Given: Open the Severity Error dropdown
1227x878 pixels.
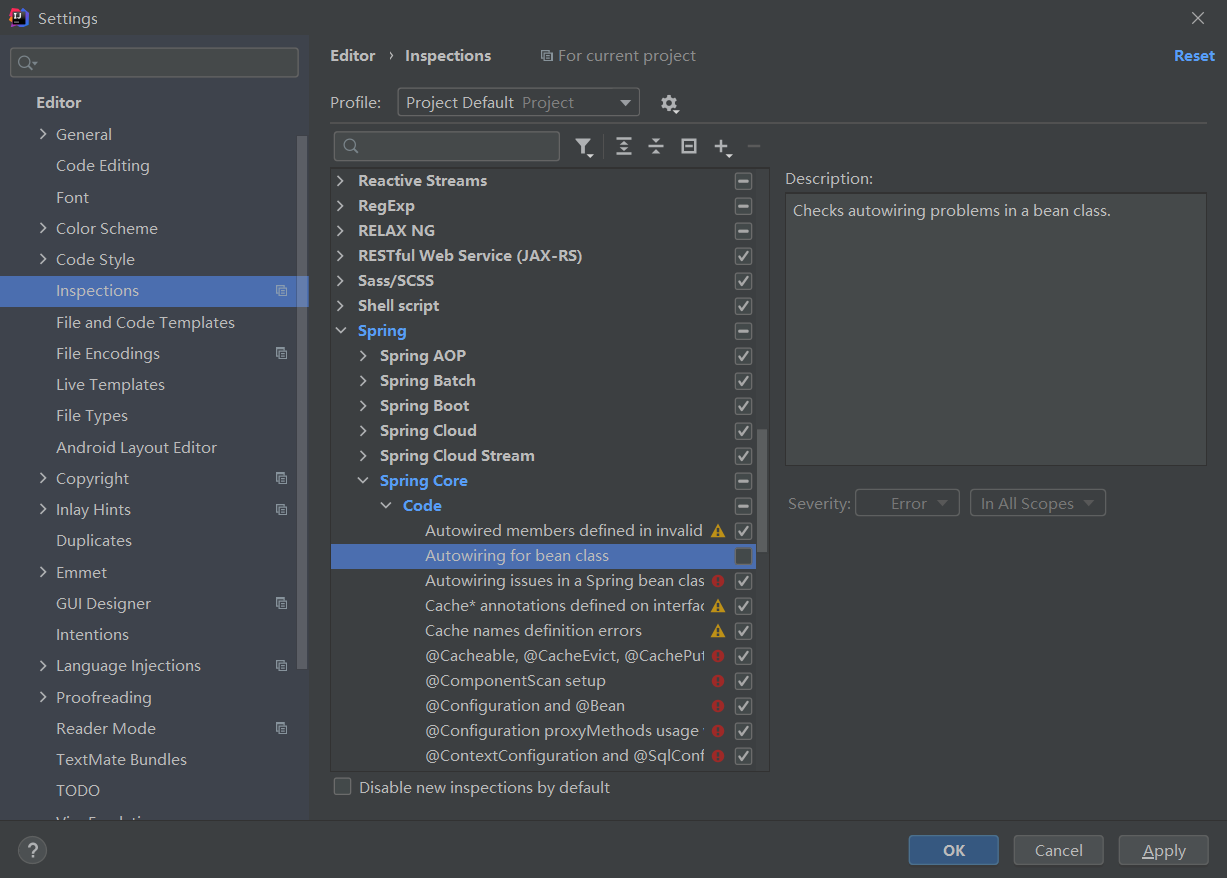Looking at the screenshot, I should (x=908, y=503).
